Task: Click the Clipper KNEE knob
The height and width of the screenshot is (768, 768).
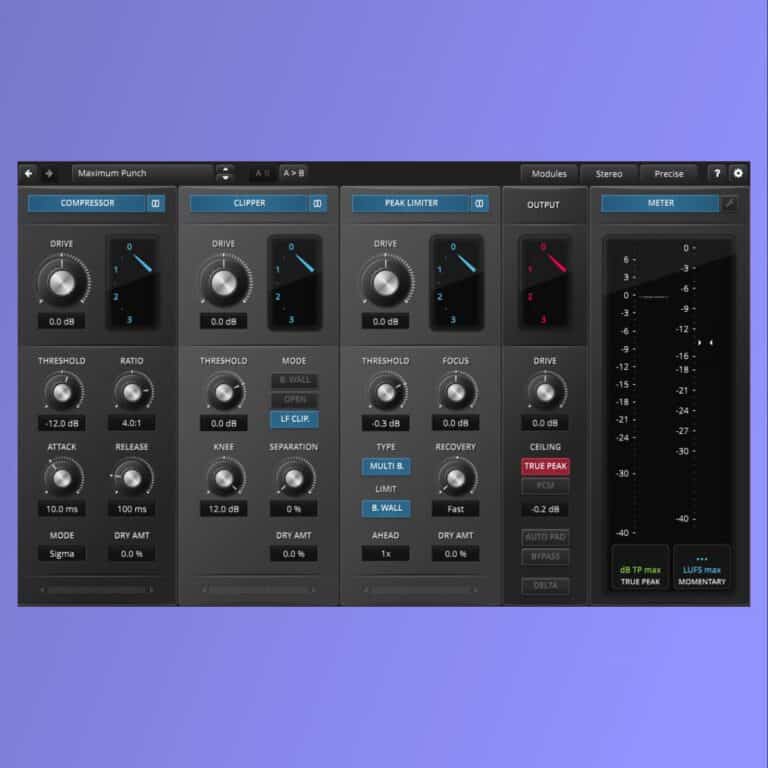Action: point(224,478)
